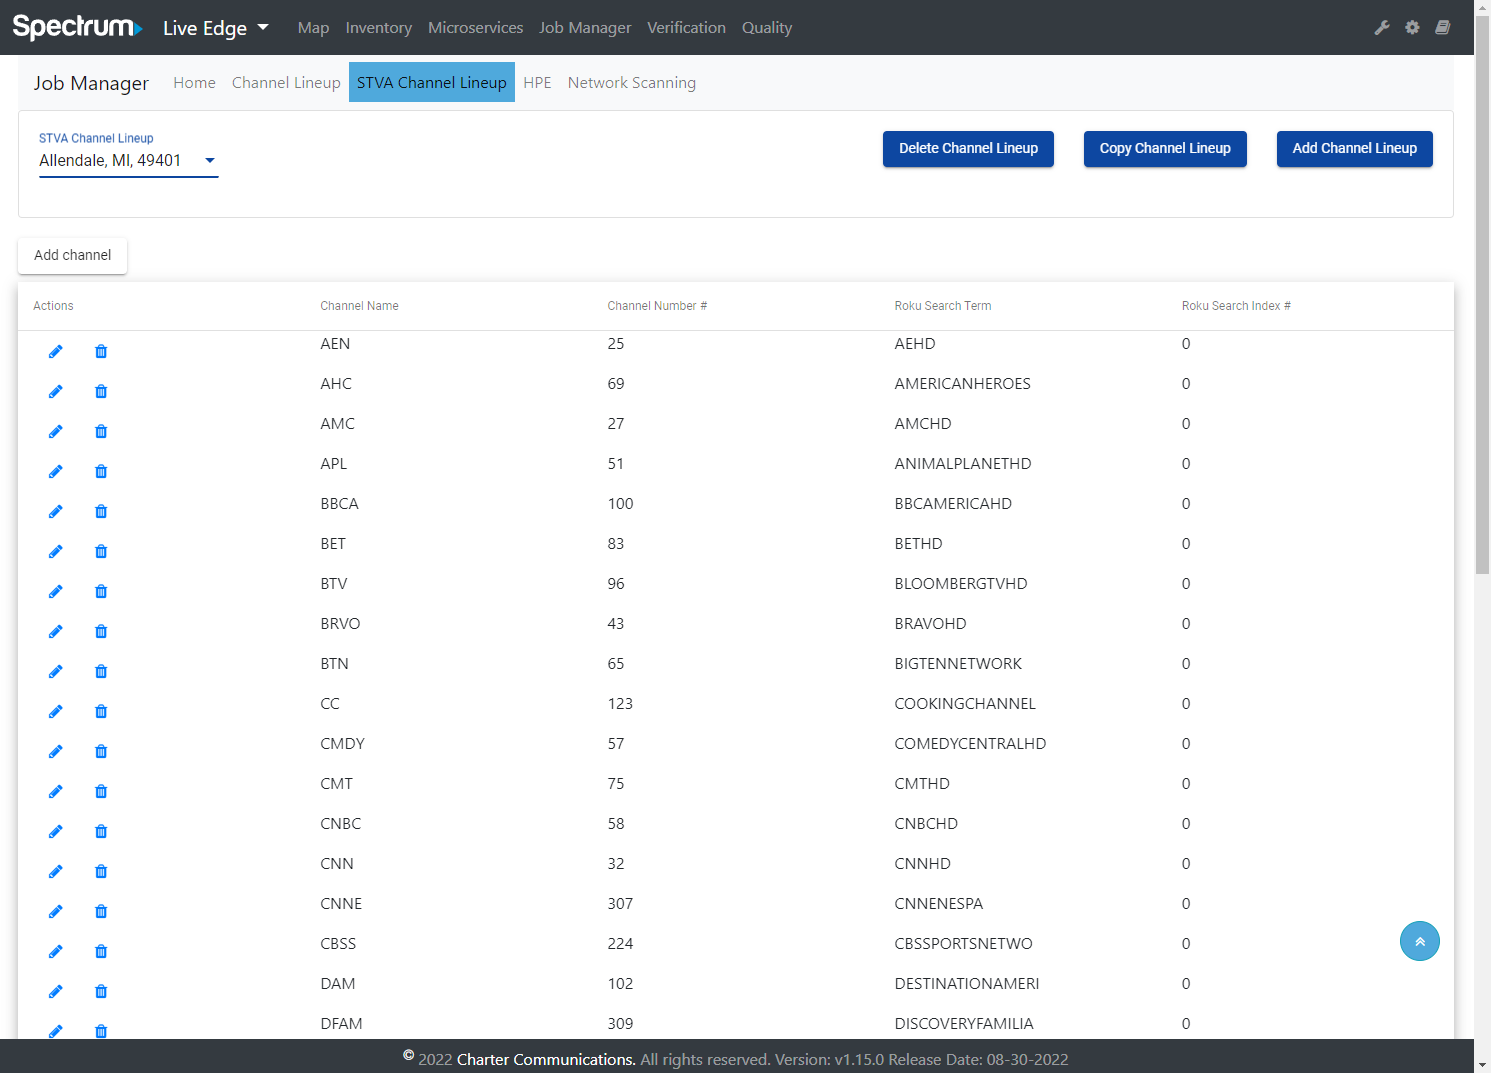1491x1073 pixels.
Task: Delete the BTN channel row
Action: [x=101, y=671]
